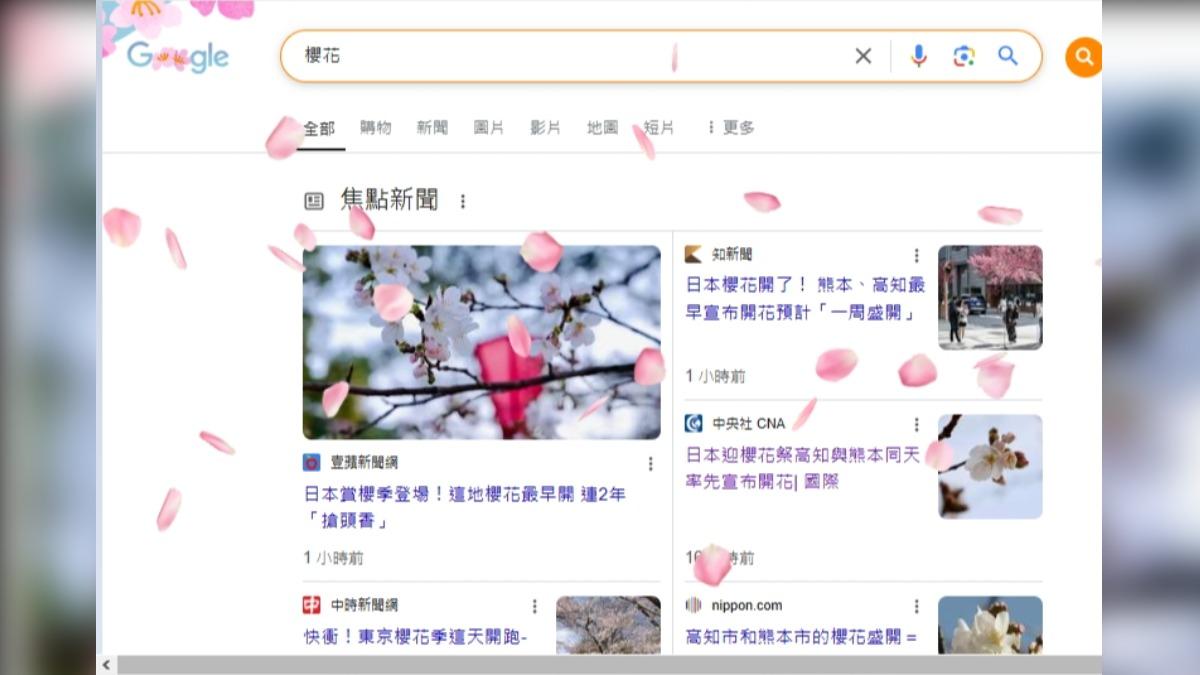Screen dimensions: 1200x675
Task: Click the blue magnifier search icon
Action: tap(1007, 56)
